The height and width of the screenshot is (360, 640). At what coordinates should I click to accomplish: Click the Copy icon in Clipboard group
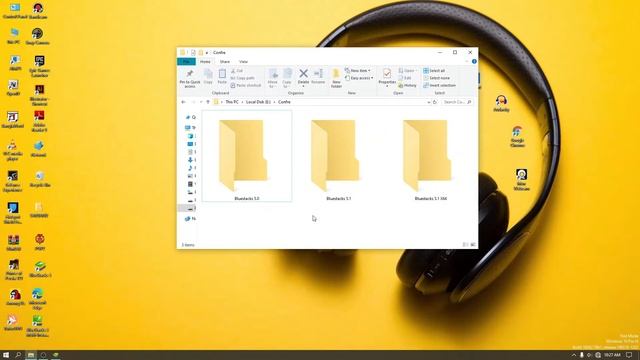click(208, 74)
